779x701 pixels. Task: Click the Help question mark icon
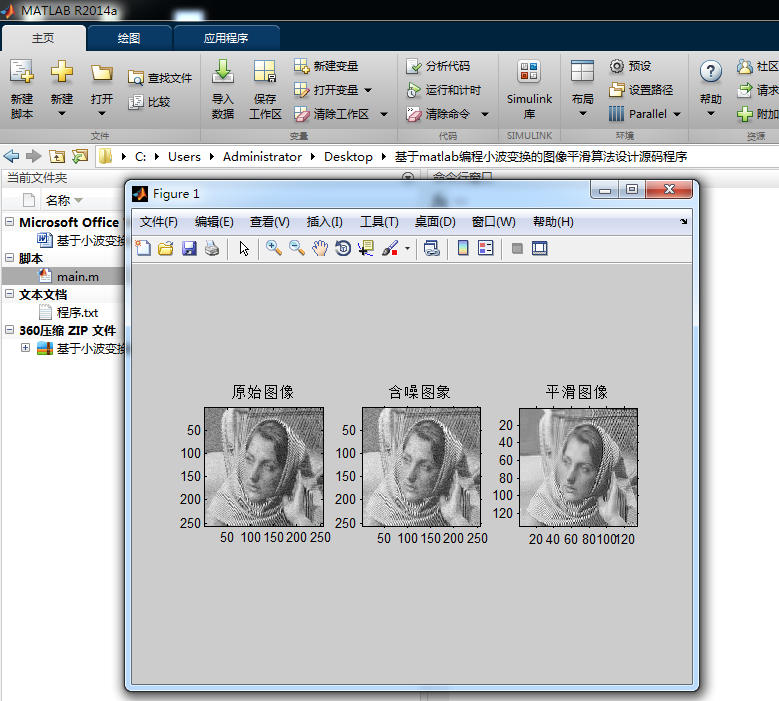tap(710, 72)
